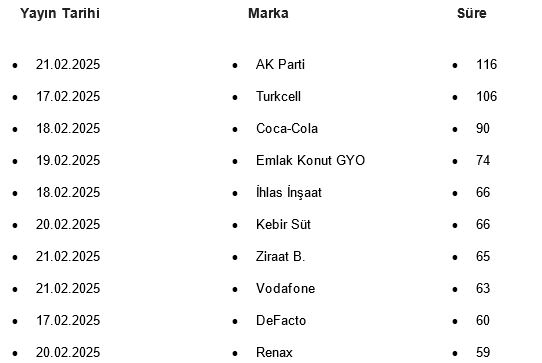Select the AK Parti brand entry

point(280,65)
